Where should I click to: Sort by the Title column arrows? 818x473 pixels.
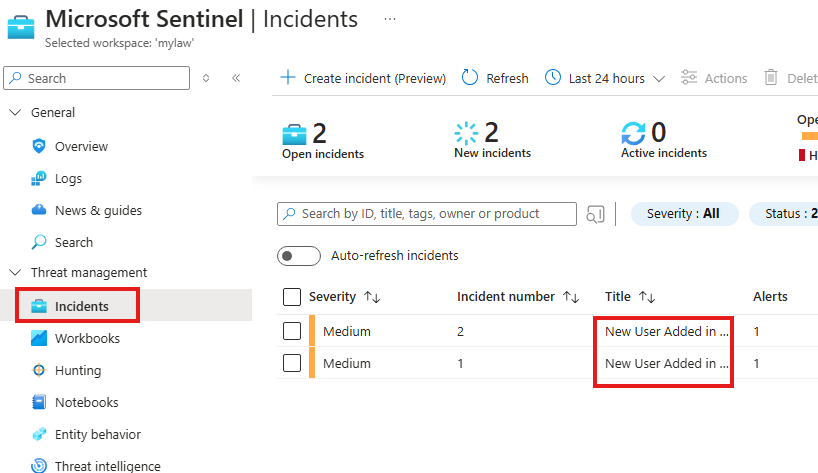coord(647,297)
